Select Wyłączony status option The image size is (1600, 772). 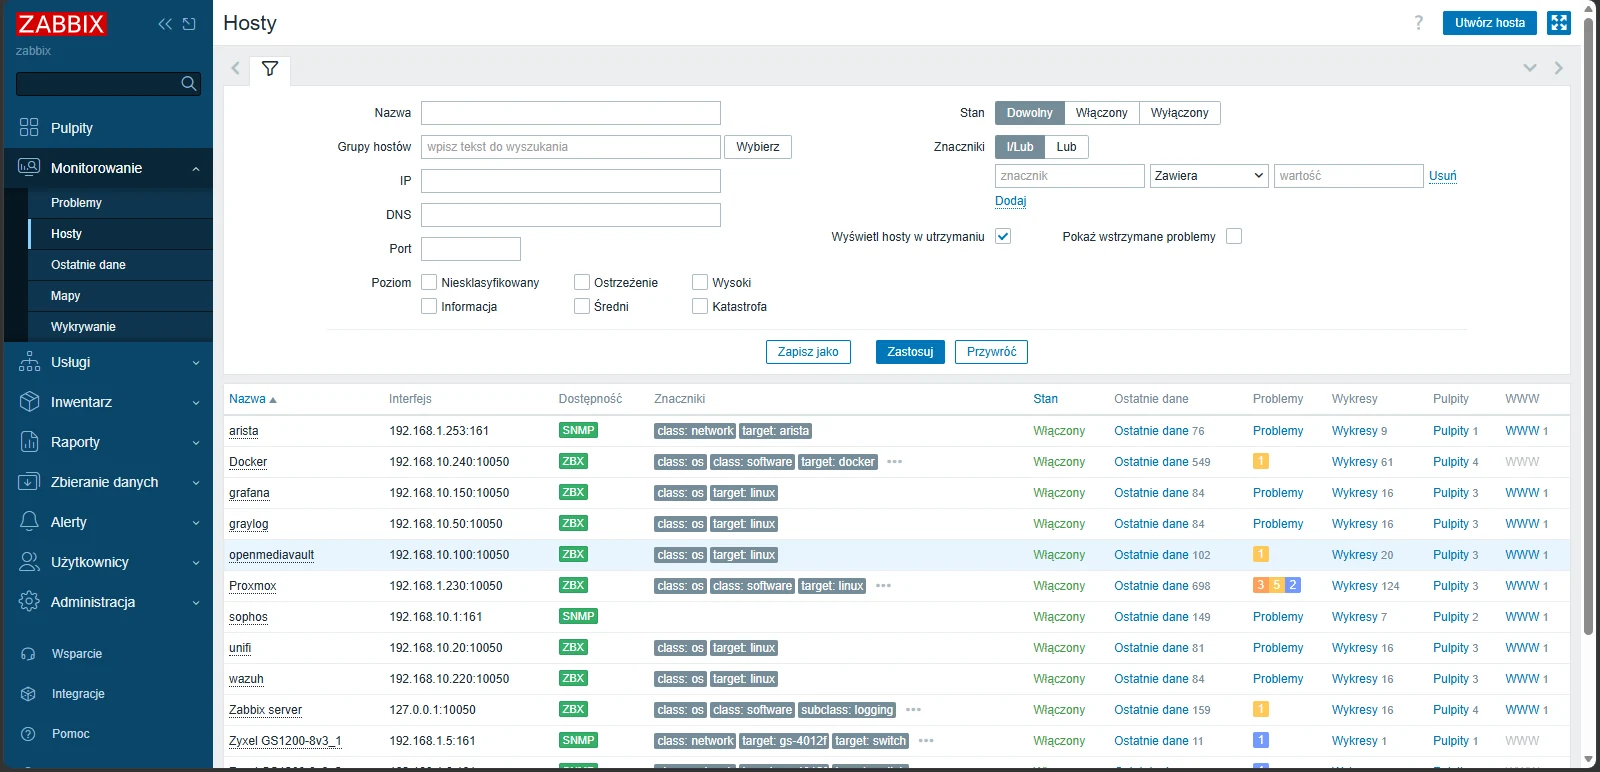1180,113
